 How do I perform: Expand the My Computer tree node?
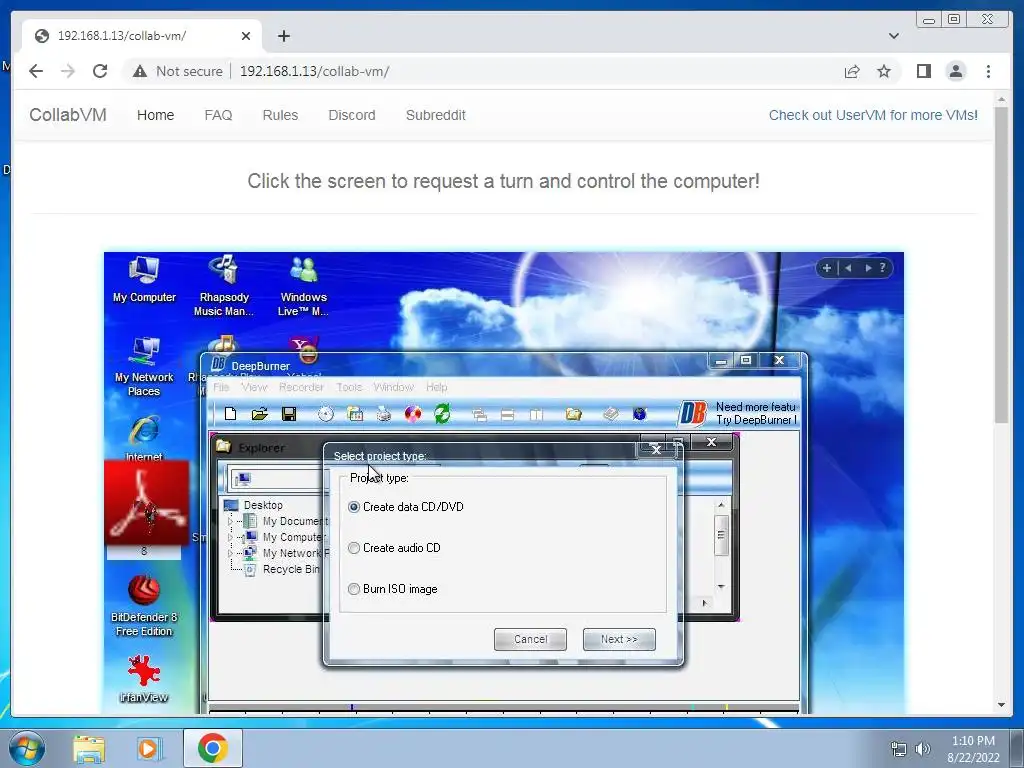pos(230,537)
